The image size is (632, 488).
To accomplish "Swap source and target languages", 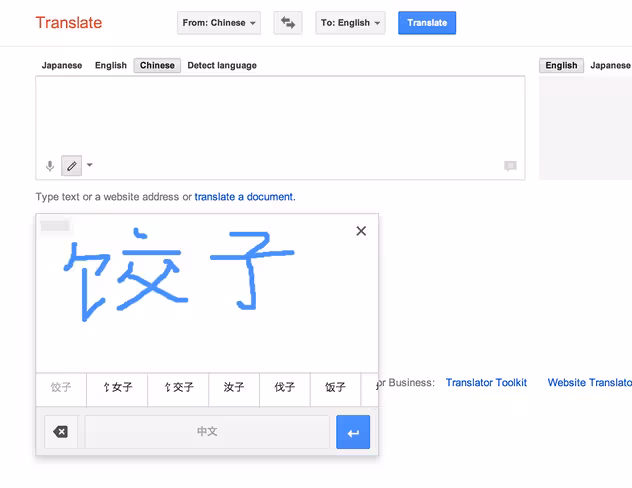I will tap(288, 23).
